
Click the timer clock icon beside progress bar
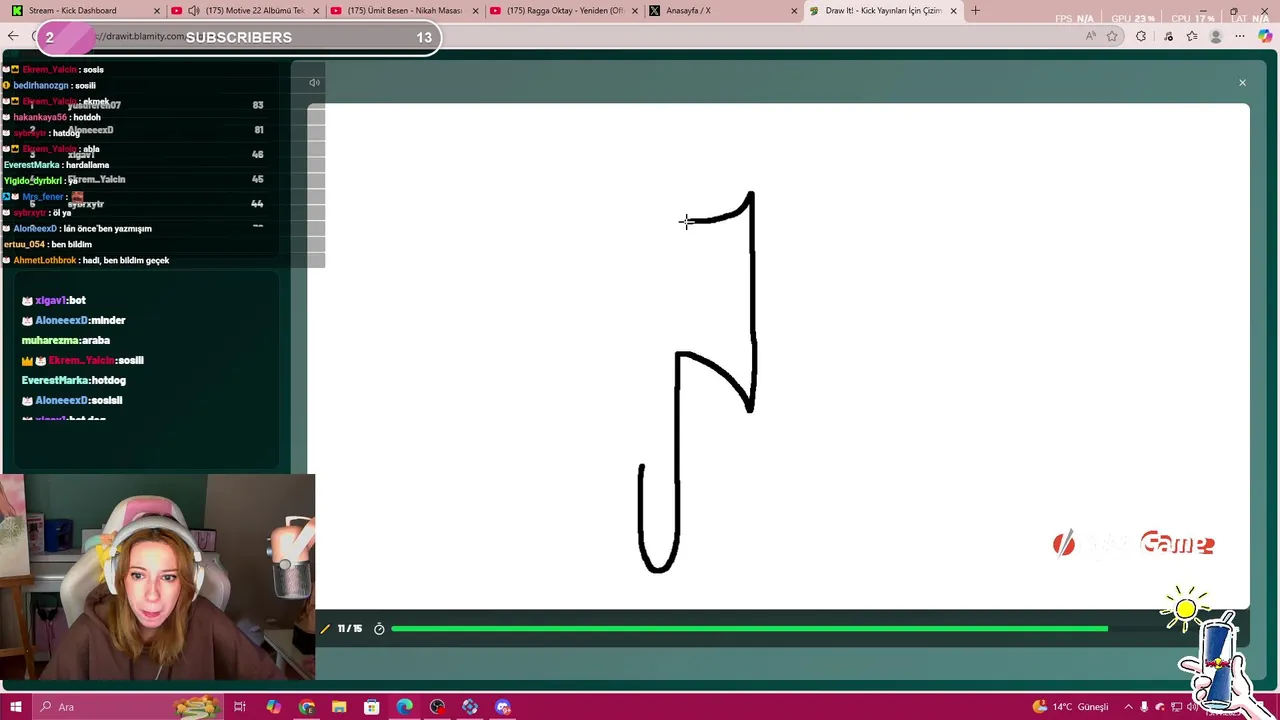pyautogui.click(x=379, y=629)
